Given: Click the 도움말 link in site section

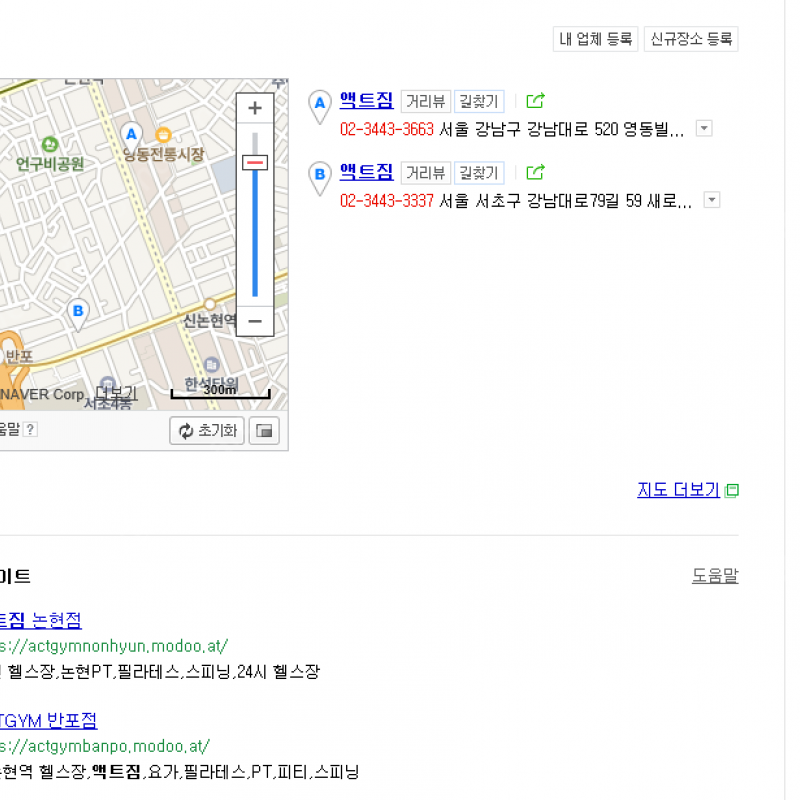Looking at the screenshot, I should tap(715, 576).
